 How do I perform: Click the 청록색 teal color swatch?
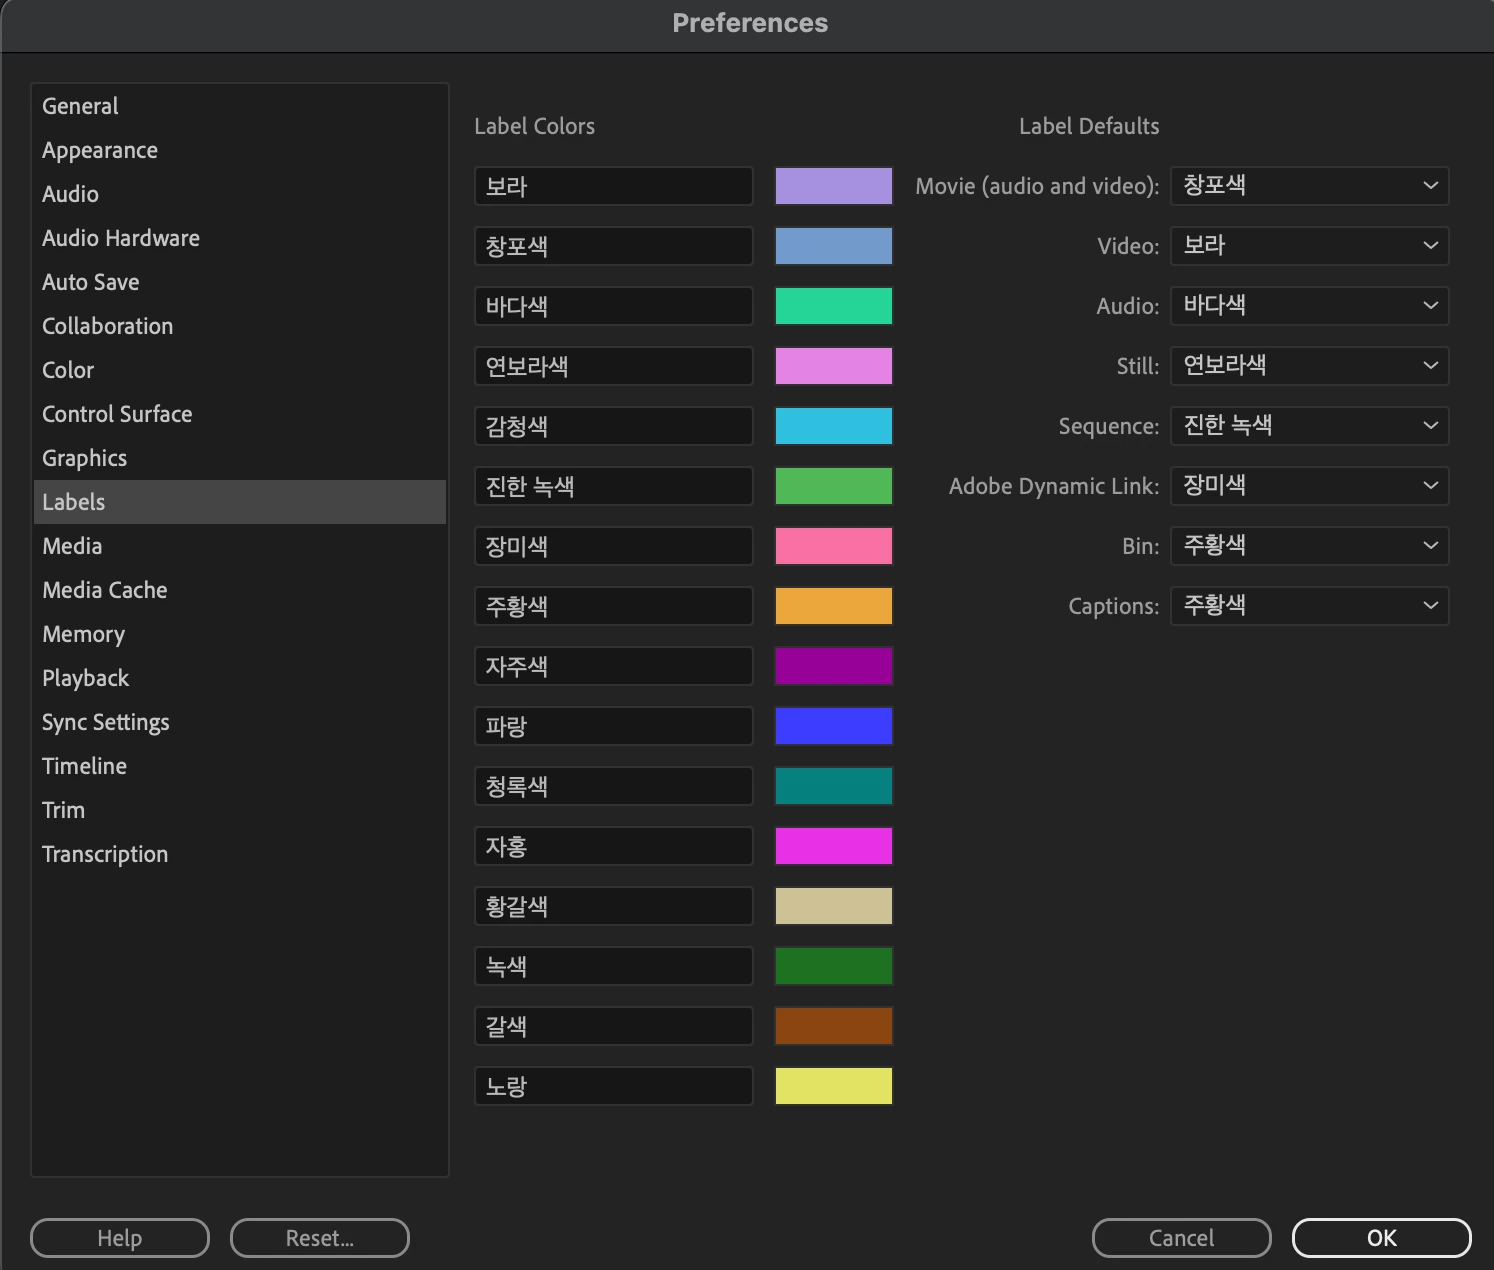tap(834, 786)
